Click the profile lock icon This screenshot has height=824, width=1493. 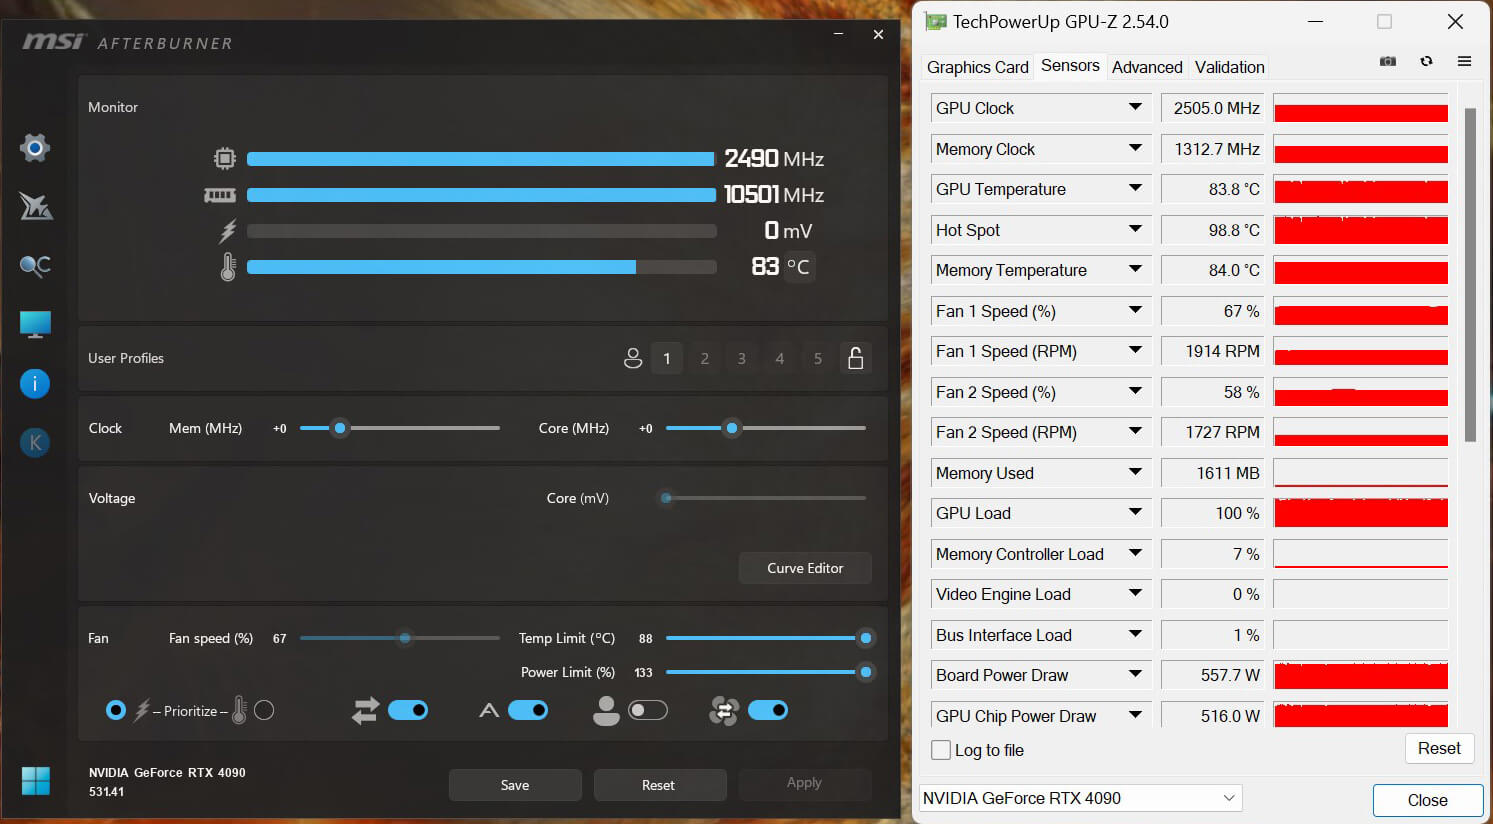click(855, 358)
